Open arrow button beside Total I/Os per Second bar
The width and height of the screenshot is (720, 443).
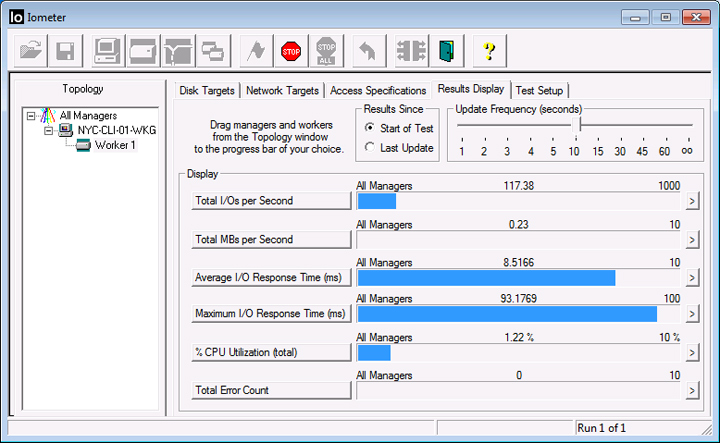click(691, 201)
